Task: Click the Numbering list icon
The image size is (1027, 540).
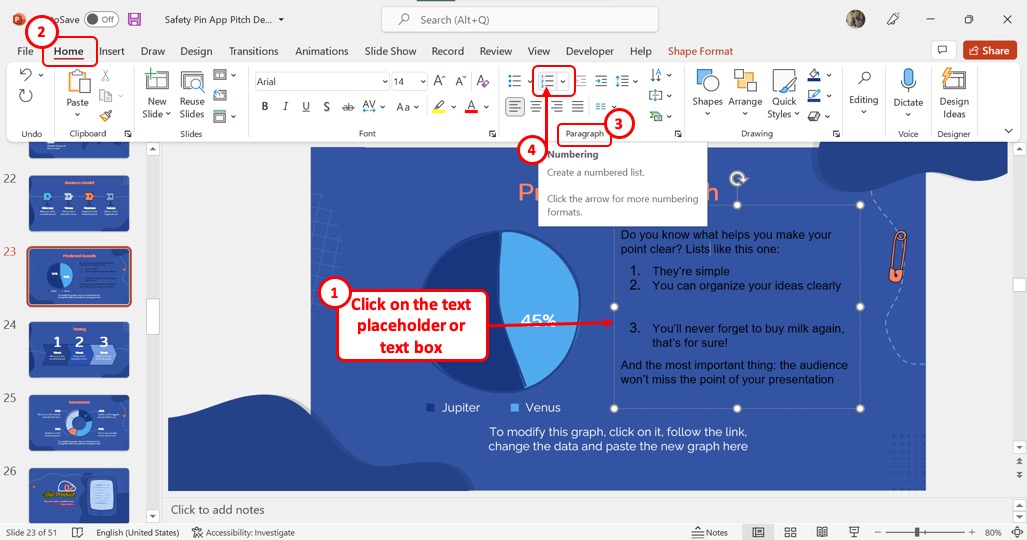Action: pyautogui.click(x=547, y=81)
